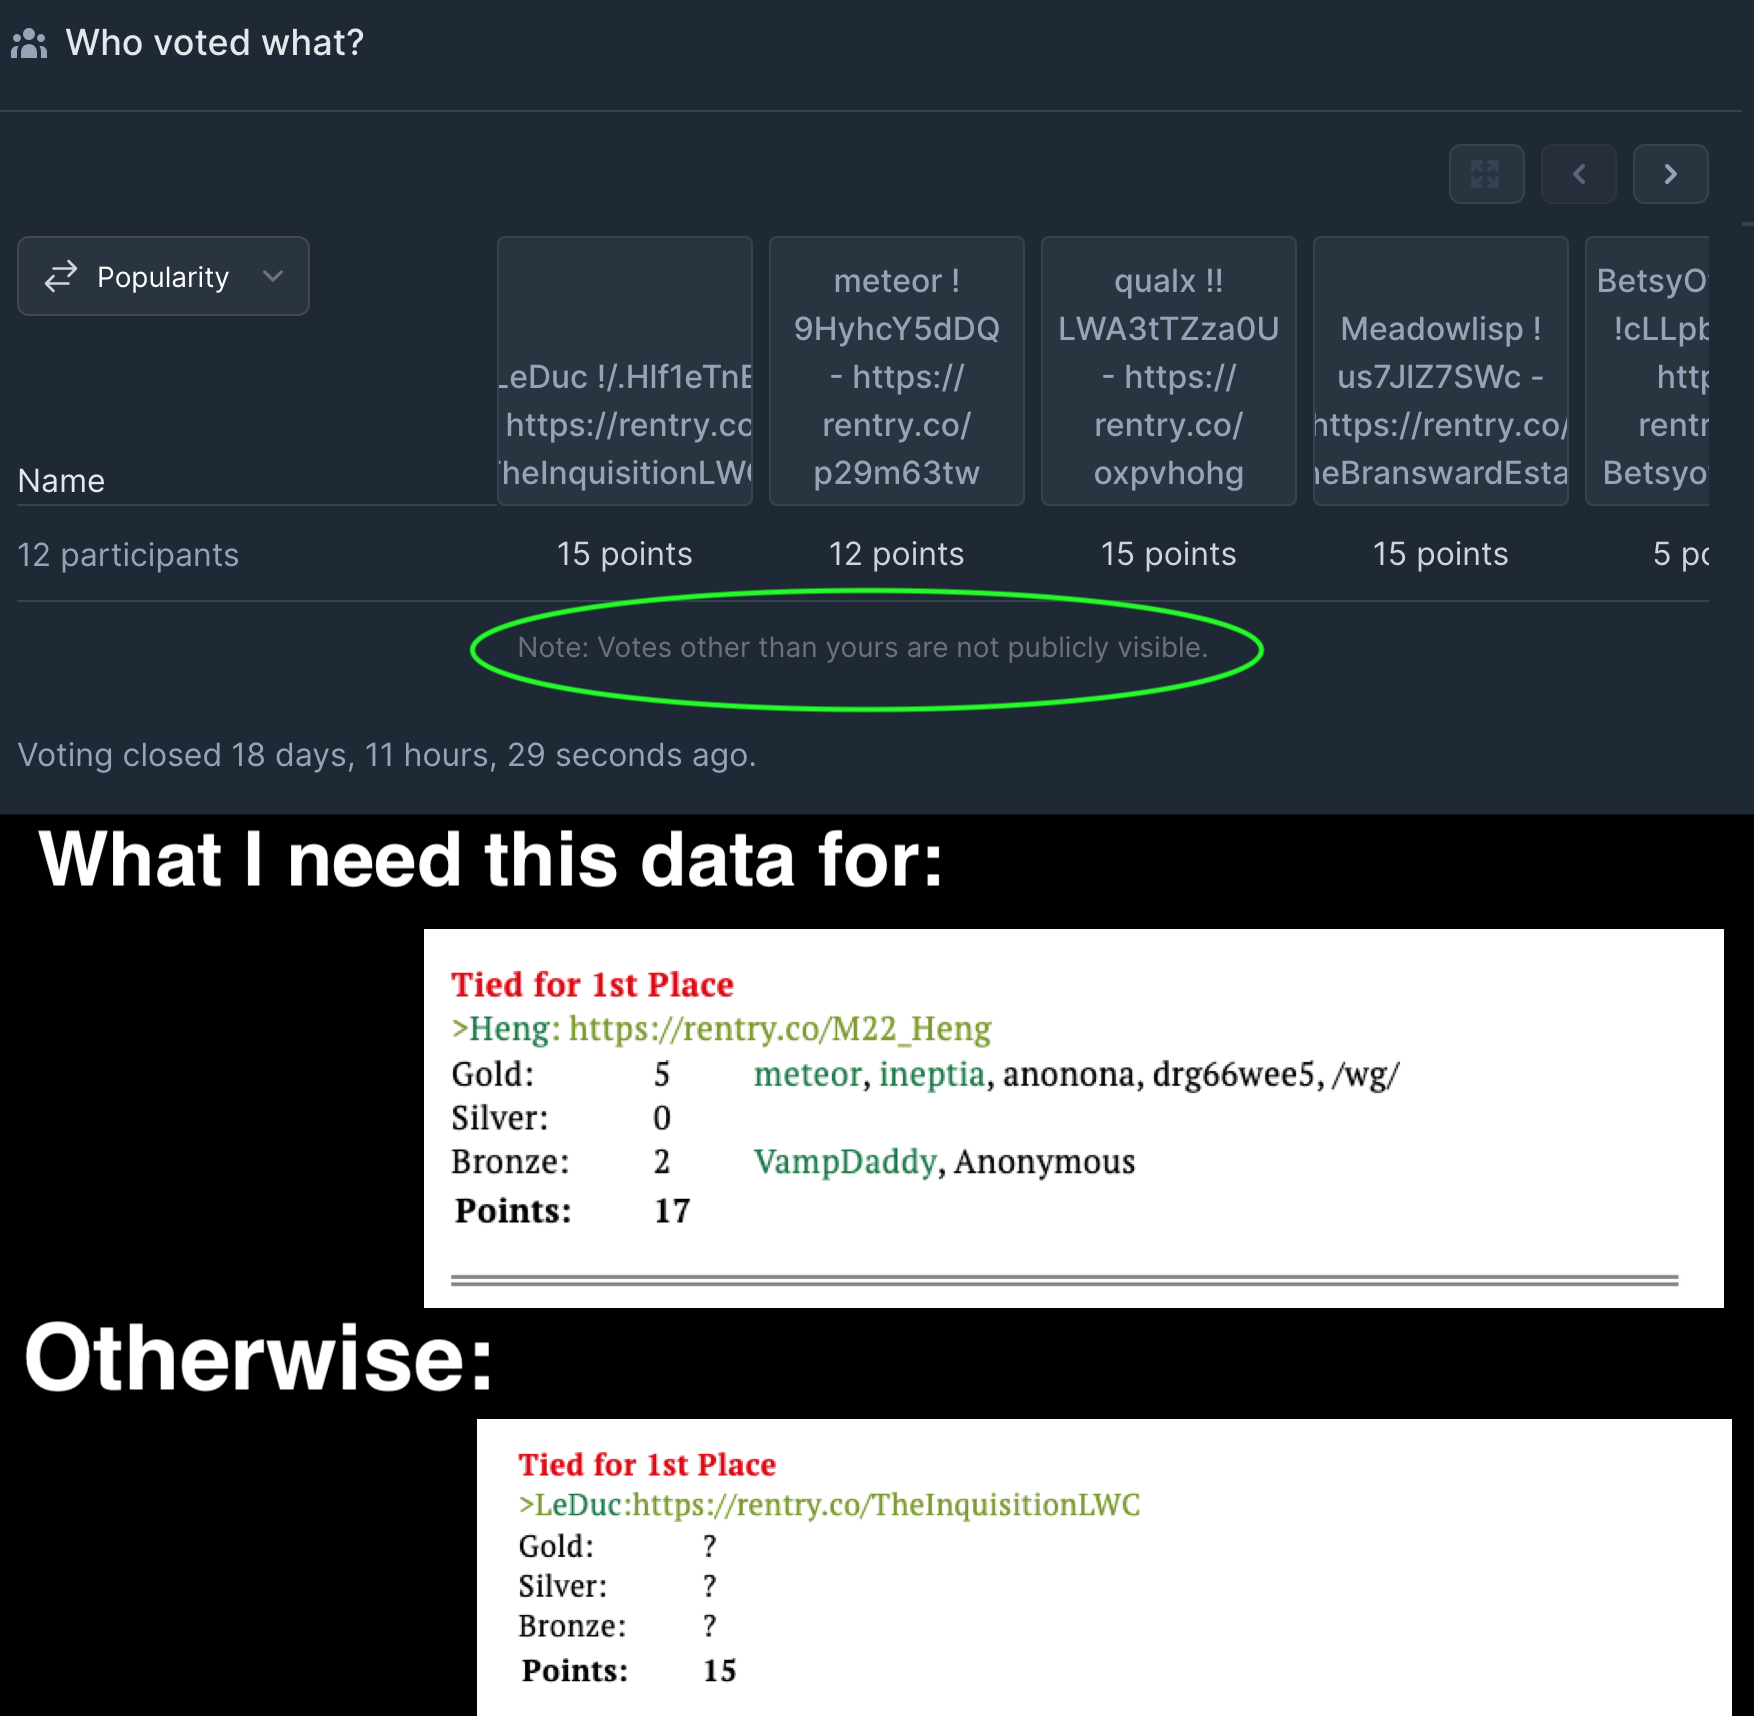Click the swap arrows icon in Popularity

coord(61,276)
